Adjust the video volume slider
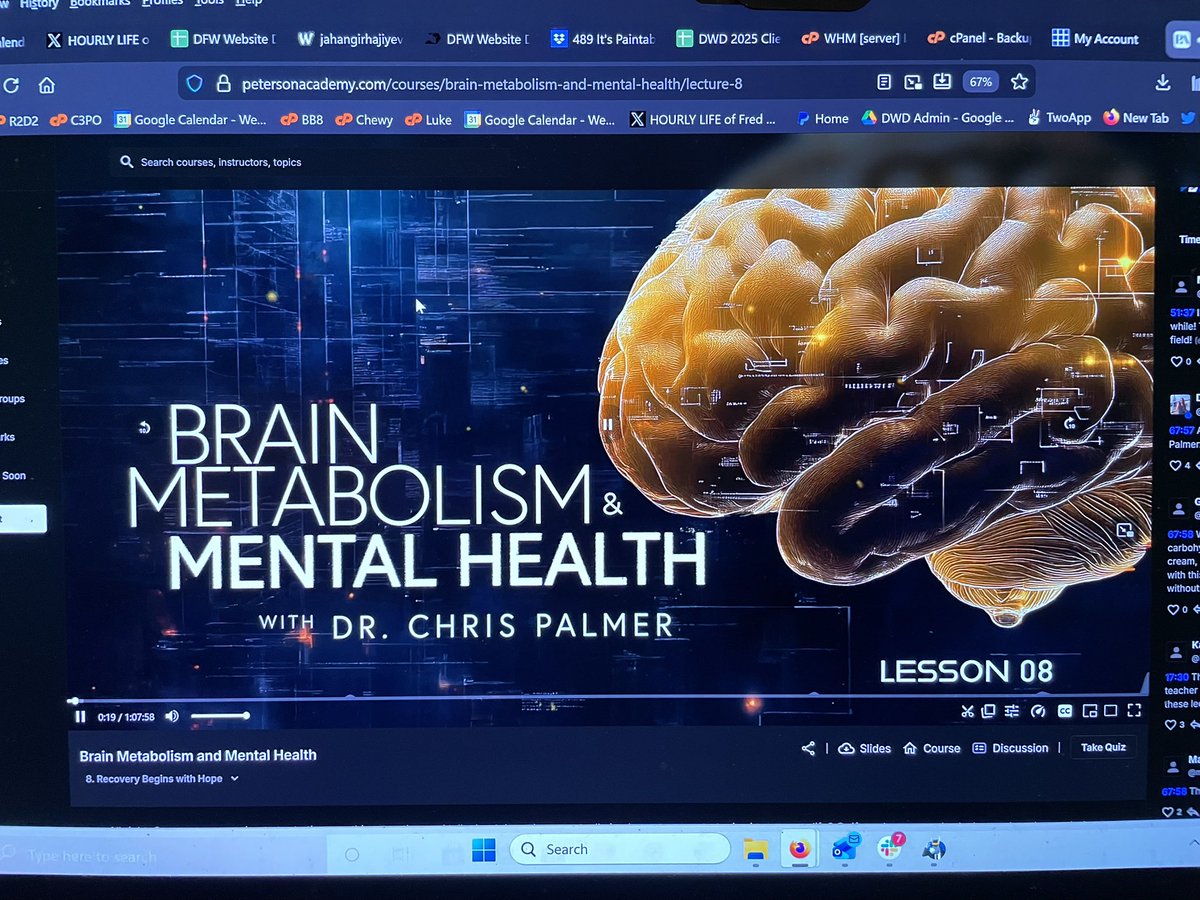The image size is (1200, 900). [x=219, y=716]
